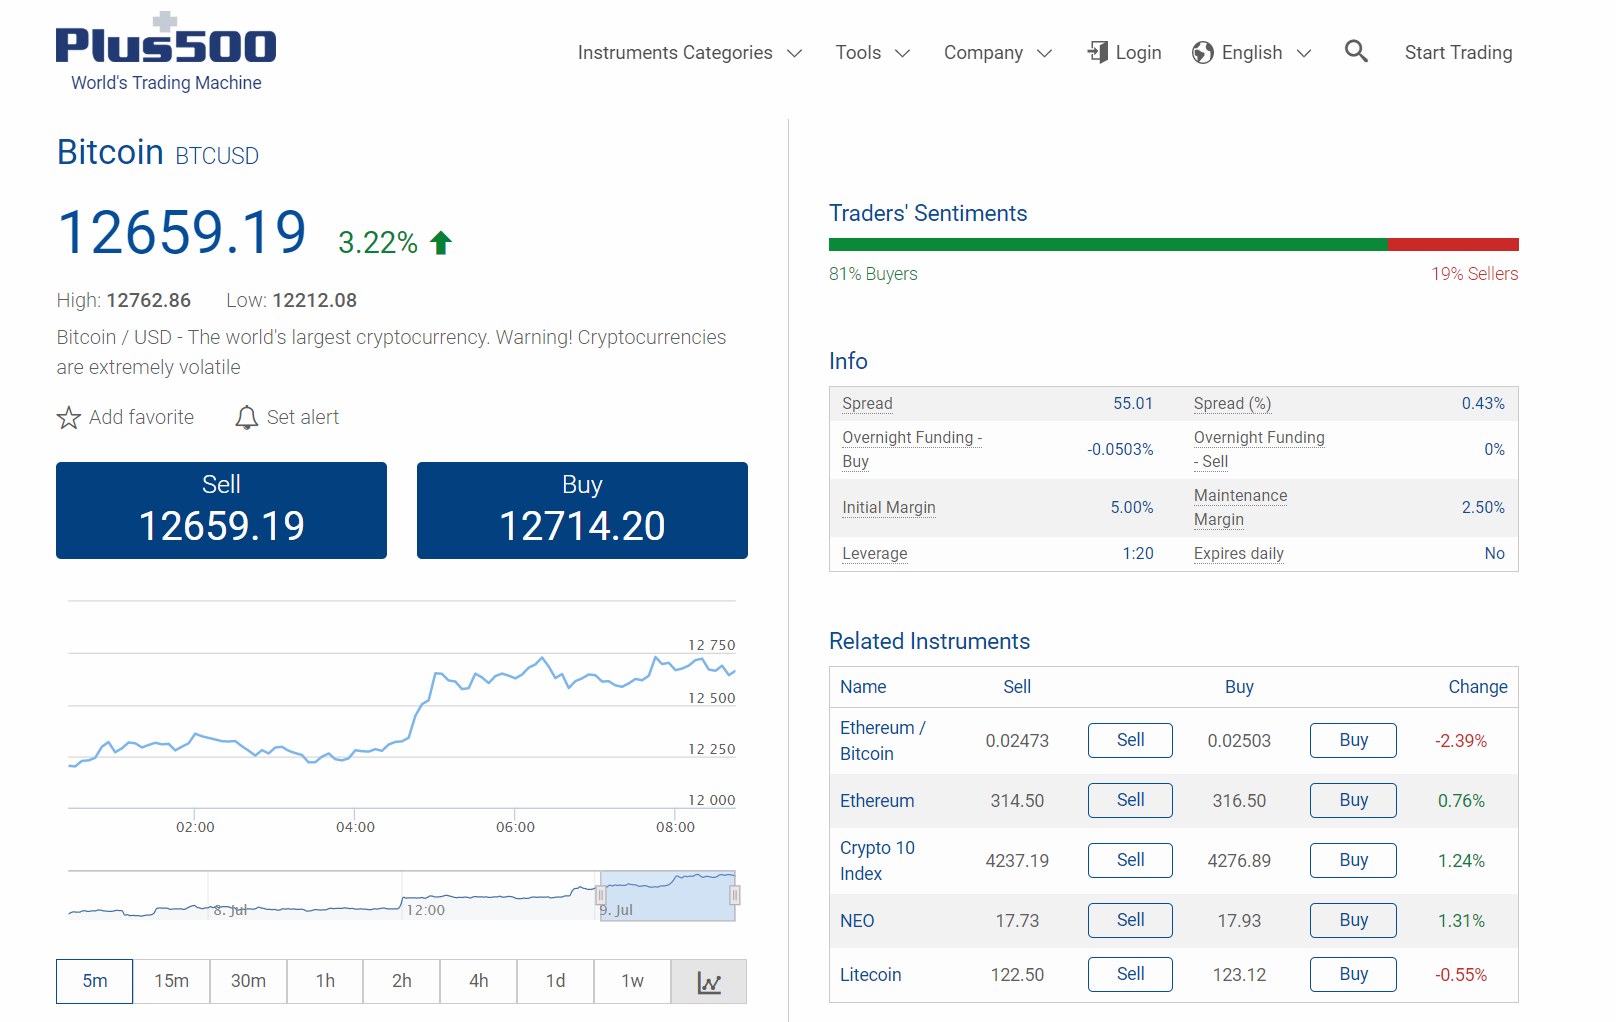Click the 19% Sellers text
Image resolution: width=1616 pixels, height=1022 pixels.
click(x=1475, y=274)
